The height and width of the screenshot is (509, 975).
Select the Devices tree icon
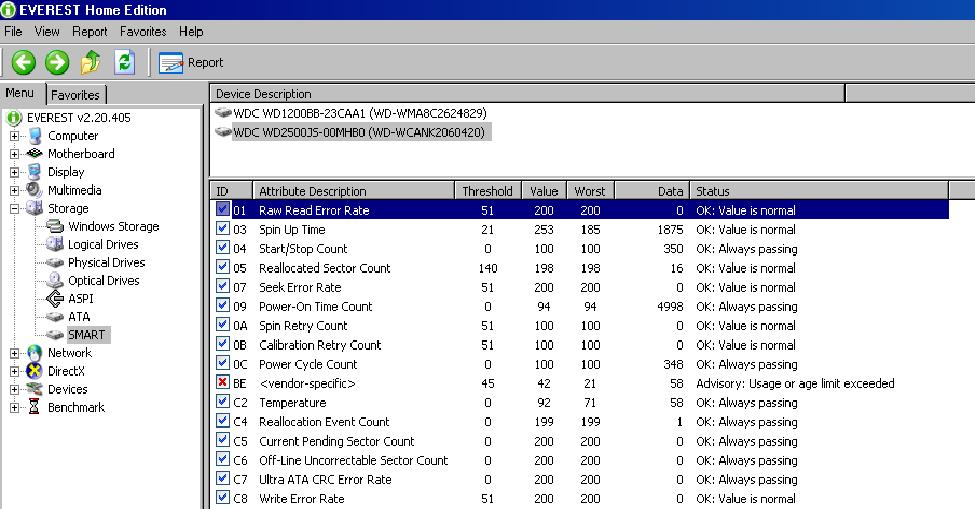(x=35, y=389)
